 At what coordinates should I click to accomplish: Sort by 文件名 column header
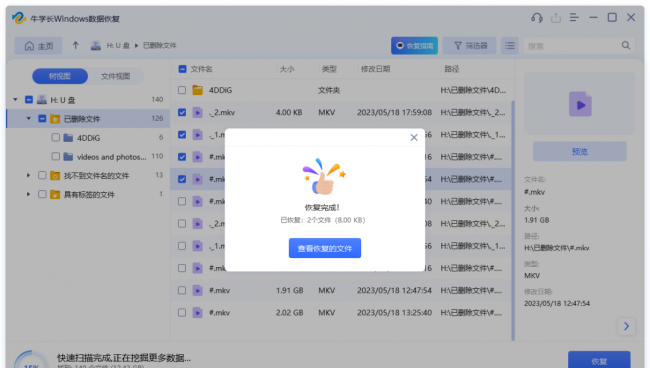point(201,69)
